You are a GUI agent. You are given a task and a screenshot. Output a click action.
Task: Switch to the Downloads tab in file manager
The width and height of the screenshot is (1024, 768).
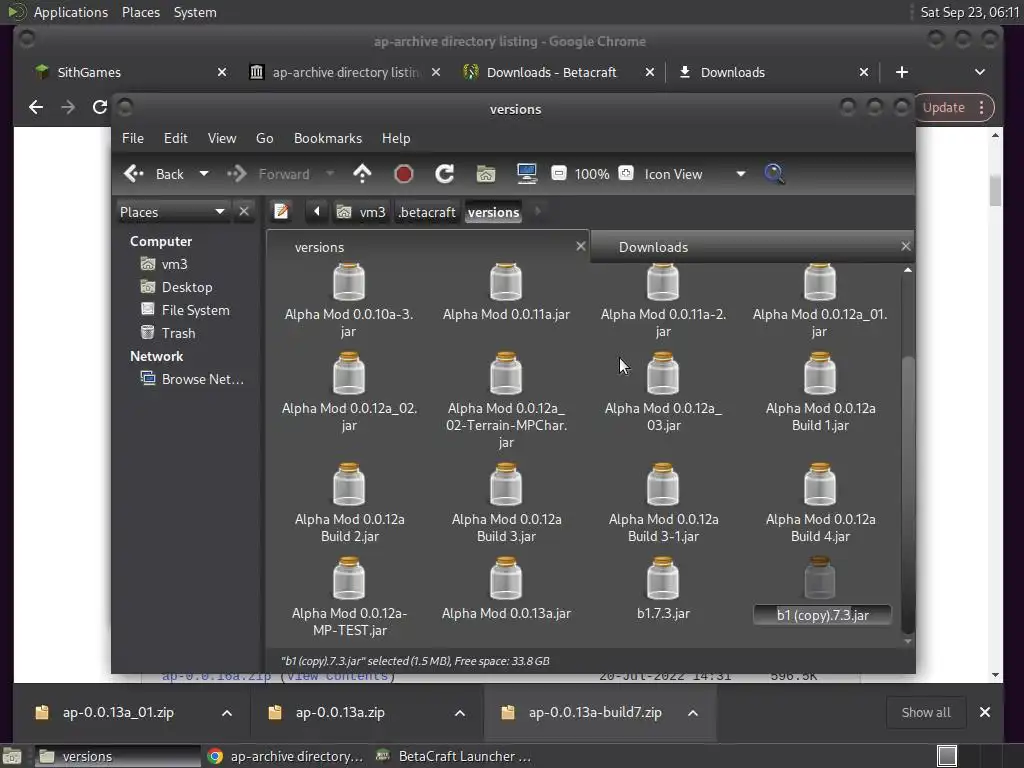[653, 247]
